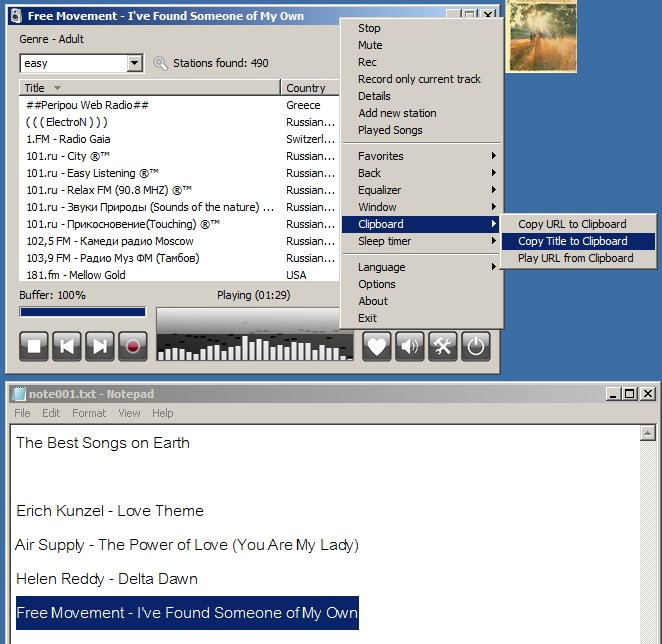Select Mute from the menu
This screenshot has height=644, width=662.
421,45
